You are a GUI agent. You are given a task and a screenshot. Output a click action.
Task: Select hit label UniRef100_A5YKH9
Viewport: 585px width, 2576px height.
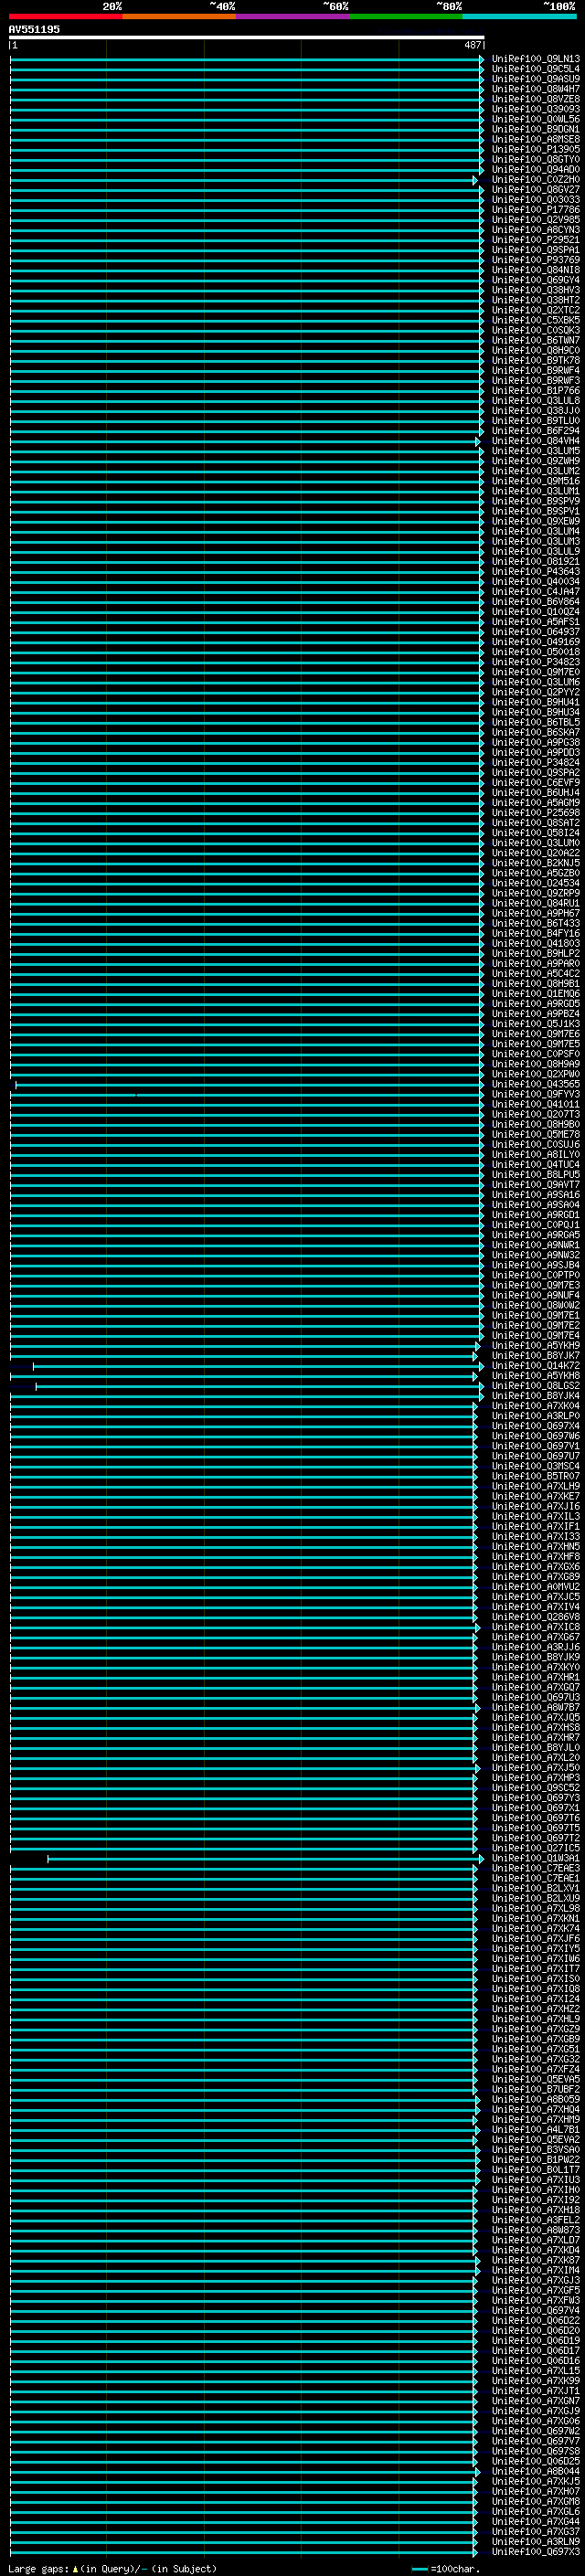(x=535, y=1346)
